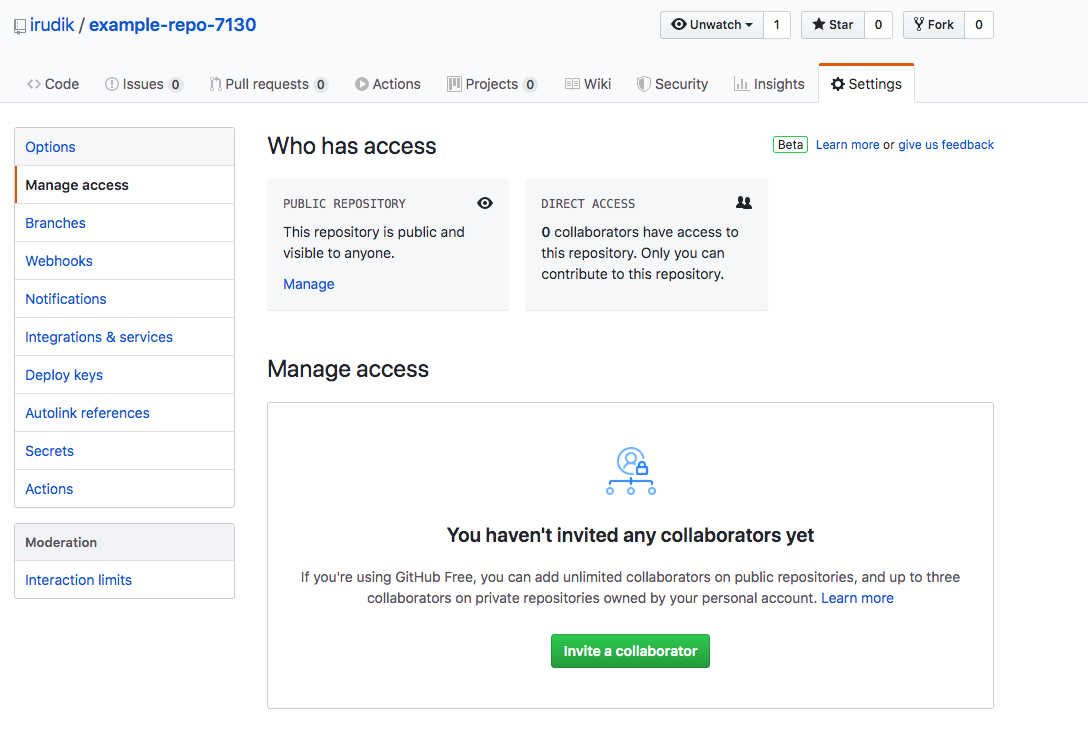
Task: Open the give us feedback link
Action: (x=946, y=145)
